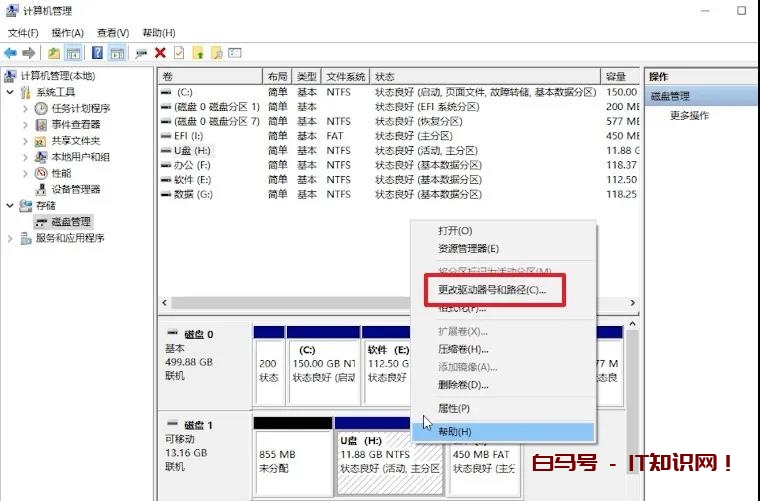Click the 文件系统 column header
This screenshot has width=760, height=501.
point(345,77)
